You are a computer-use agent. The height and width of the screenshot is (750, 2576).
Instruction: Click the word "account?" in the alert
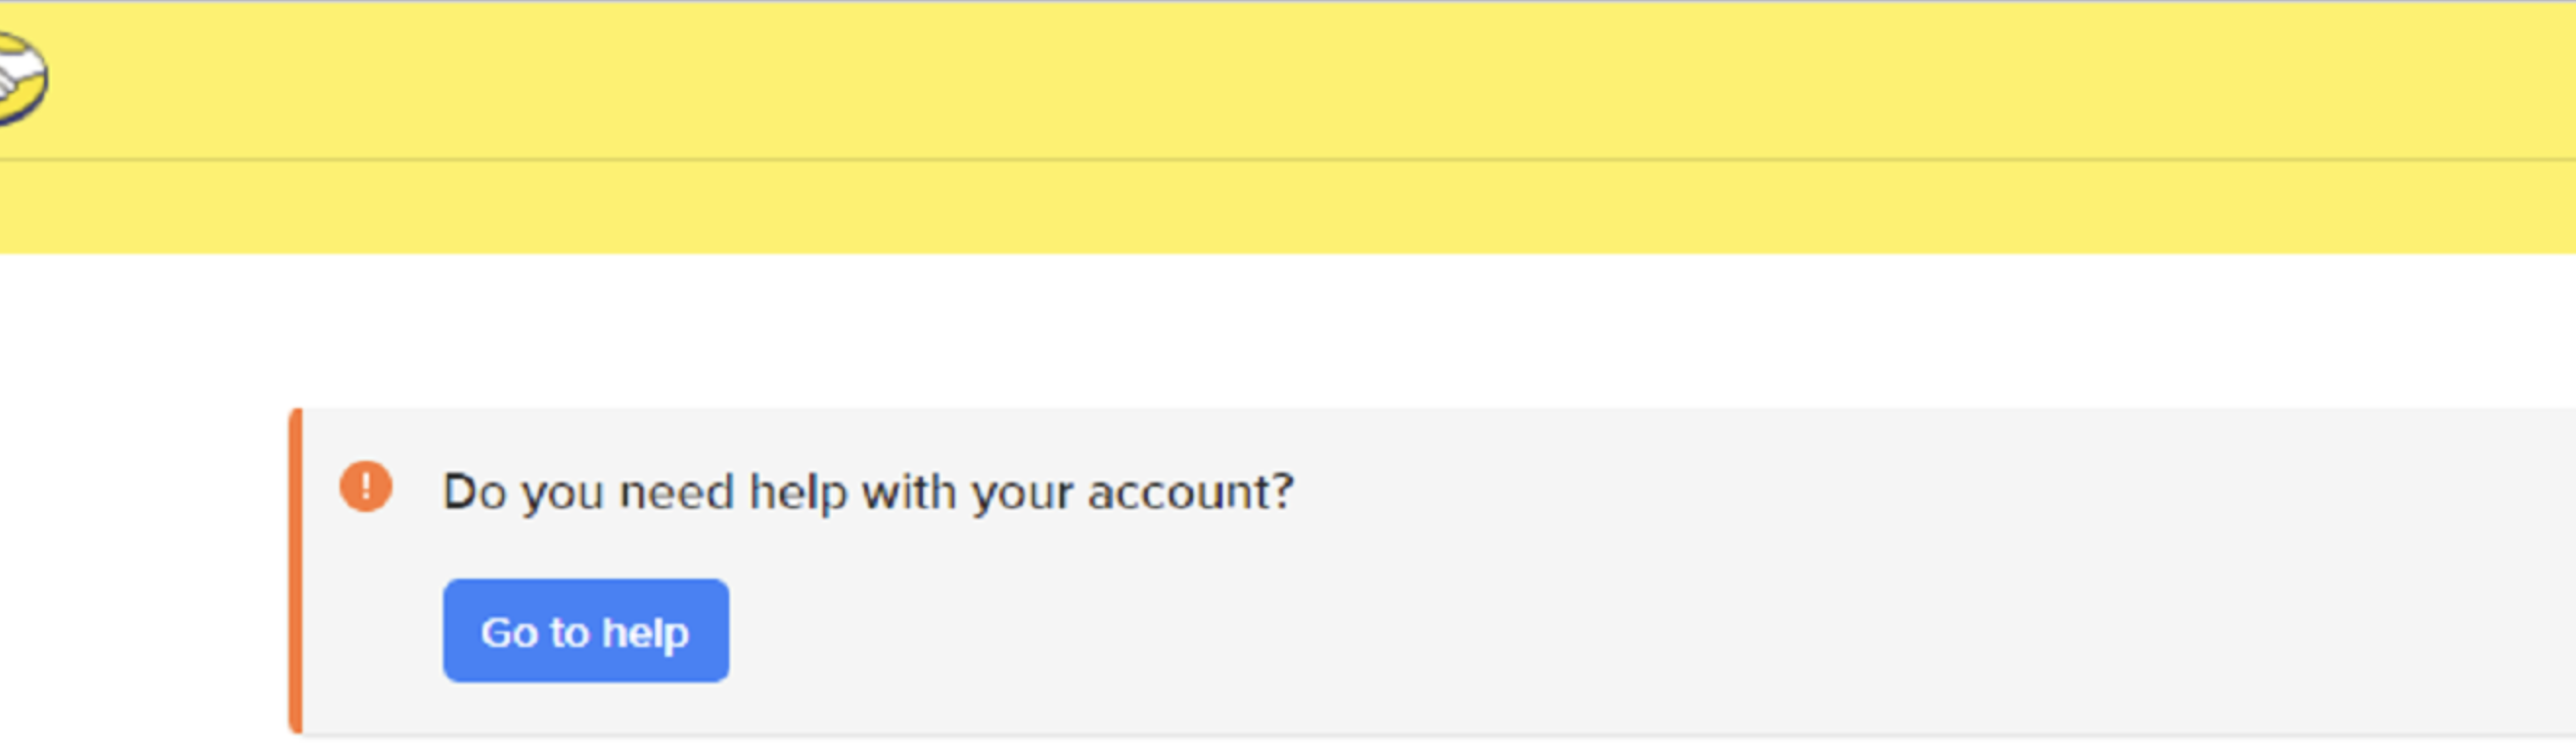[x=1190, y=492]
